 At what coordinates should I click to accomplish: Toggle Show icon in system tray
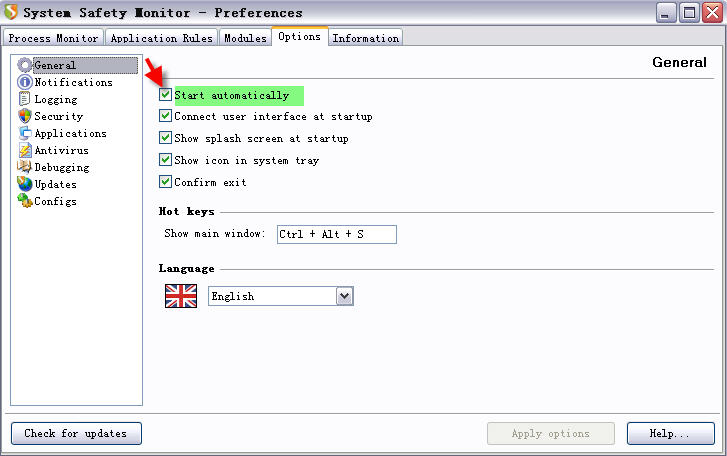coord(166,160)
